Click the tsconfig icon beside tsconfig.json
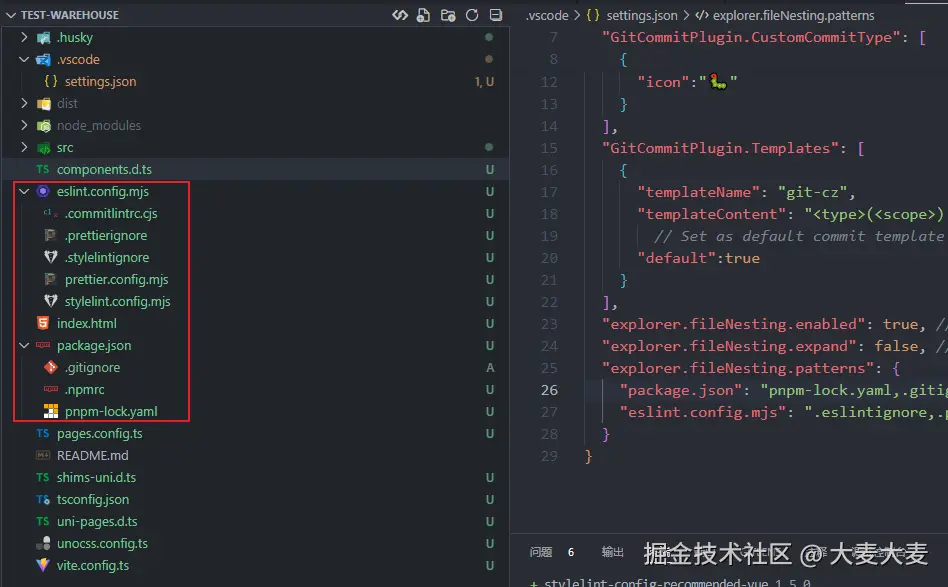This screenshot has height=587, width=948. [43, 499]
